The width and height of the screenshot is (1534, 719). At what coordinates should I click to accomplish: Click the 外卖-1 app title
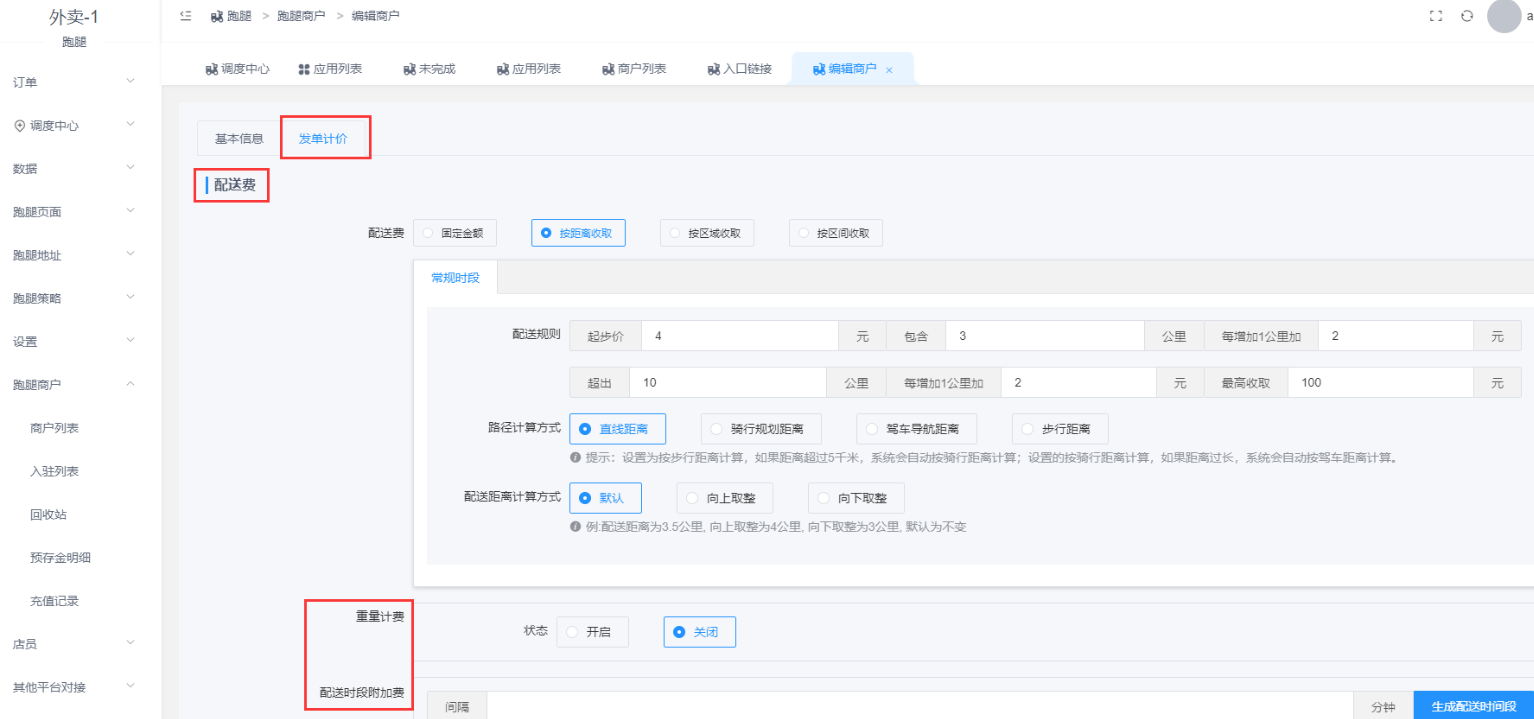click(74, 17)
